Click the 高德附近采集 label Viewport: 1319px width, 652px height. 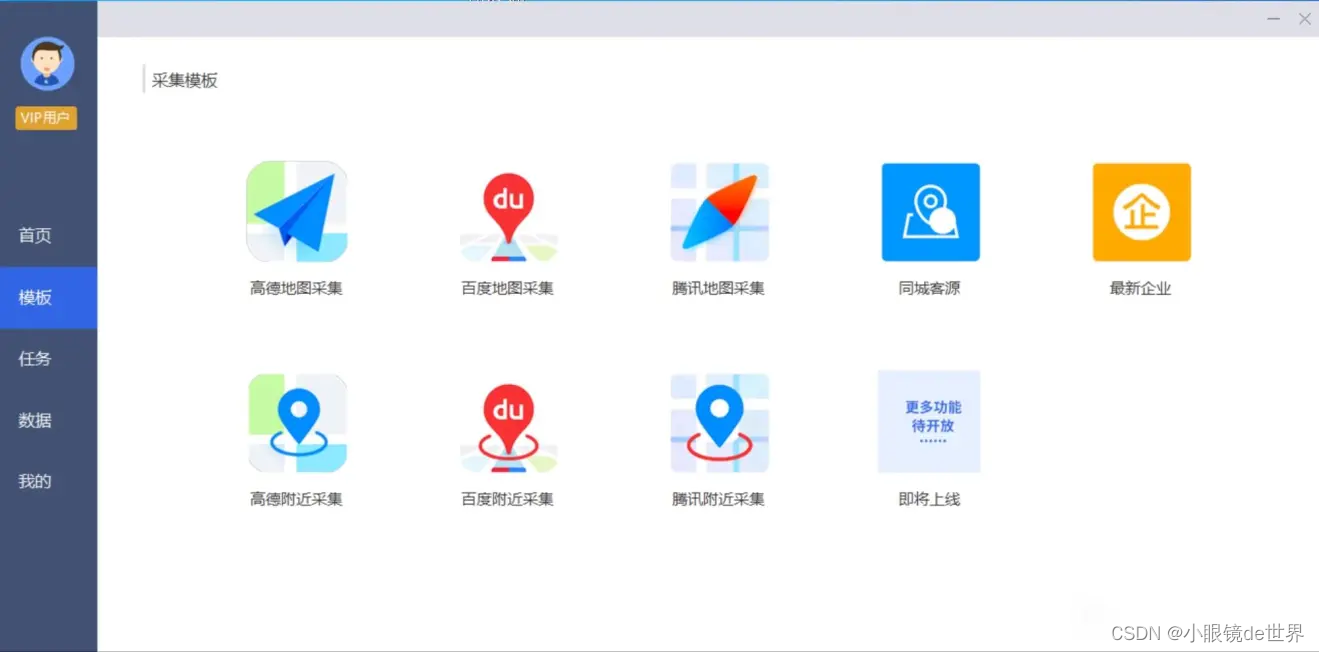coord(296,499)
